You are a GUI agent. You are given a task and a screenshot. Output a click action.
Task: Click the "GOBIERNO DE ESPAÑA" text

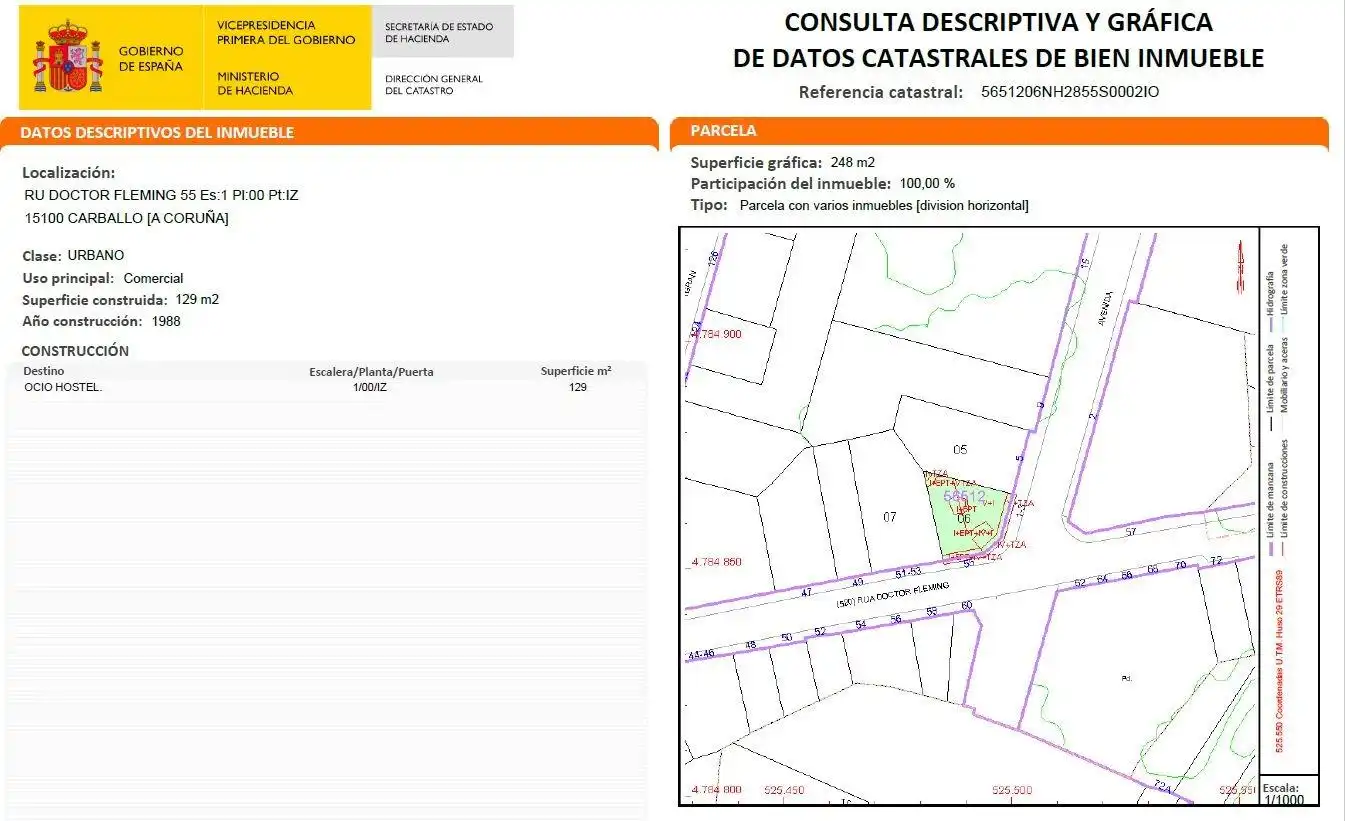(151, 59)
